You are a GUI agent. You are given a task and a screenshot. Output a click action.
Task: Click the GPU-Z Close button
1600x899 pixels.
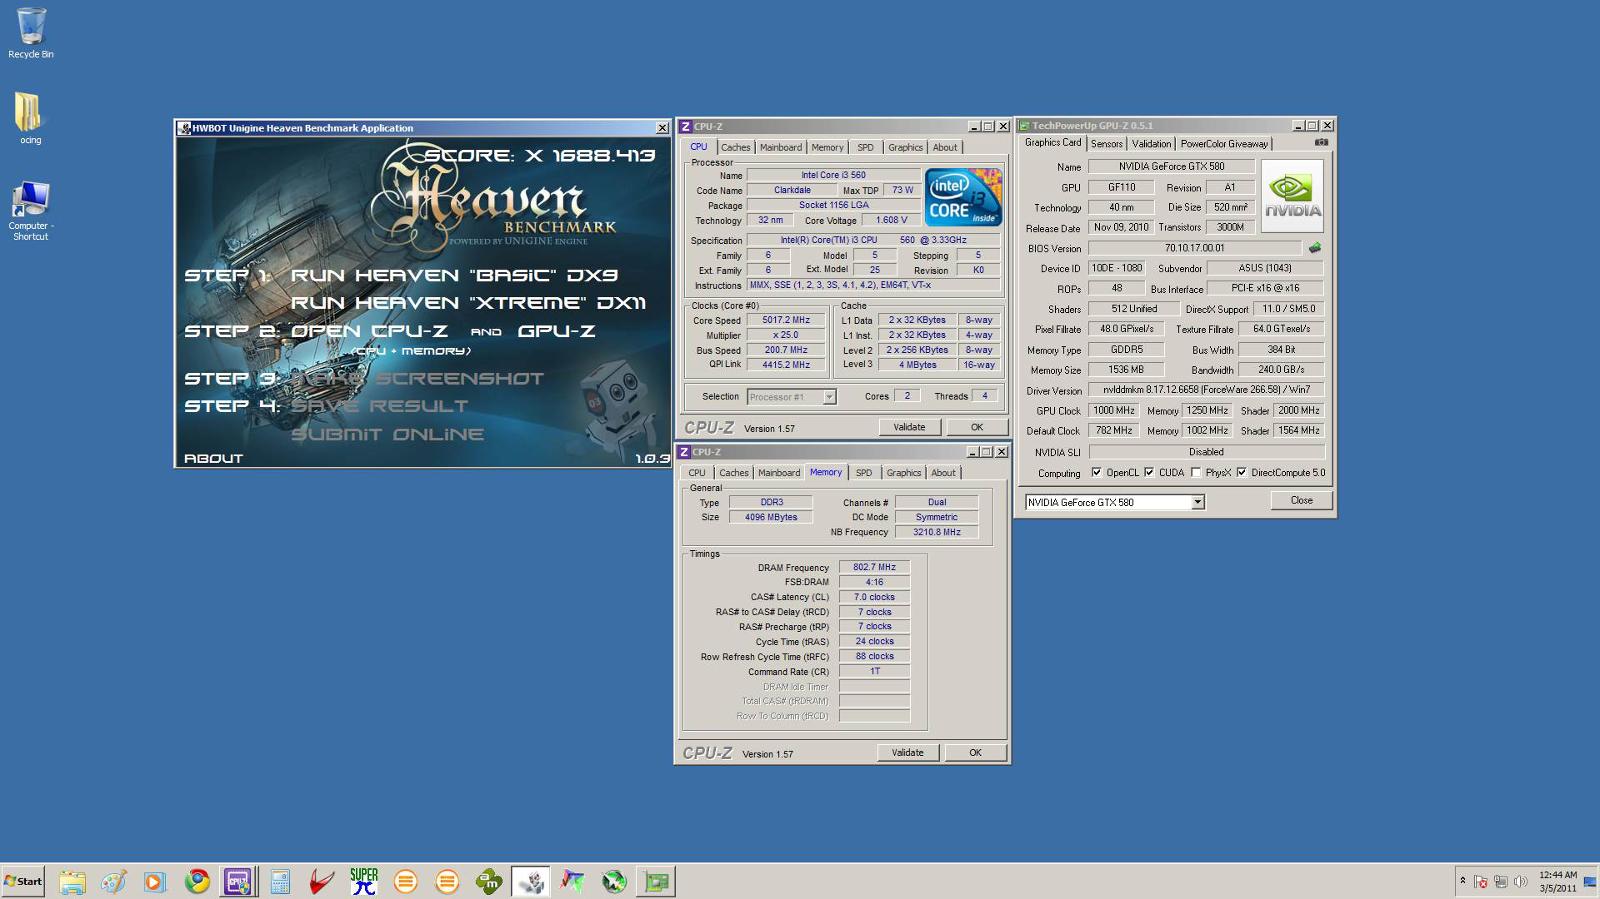click(x=1301, y=500)
